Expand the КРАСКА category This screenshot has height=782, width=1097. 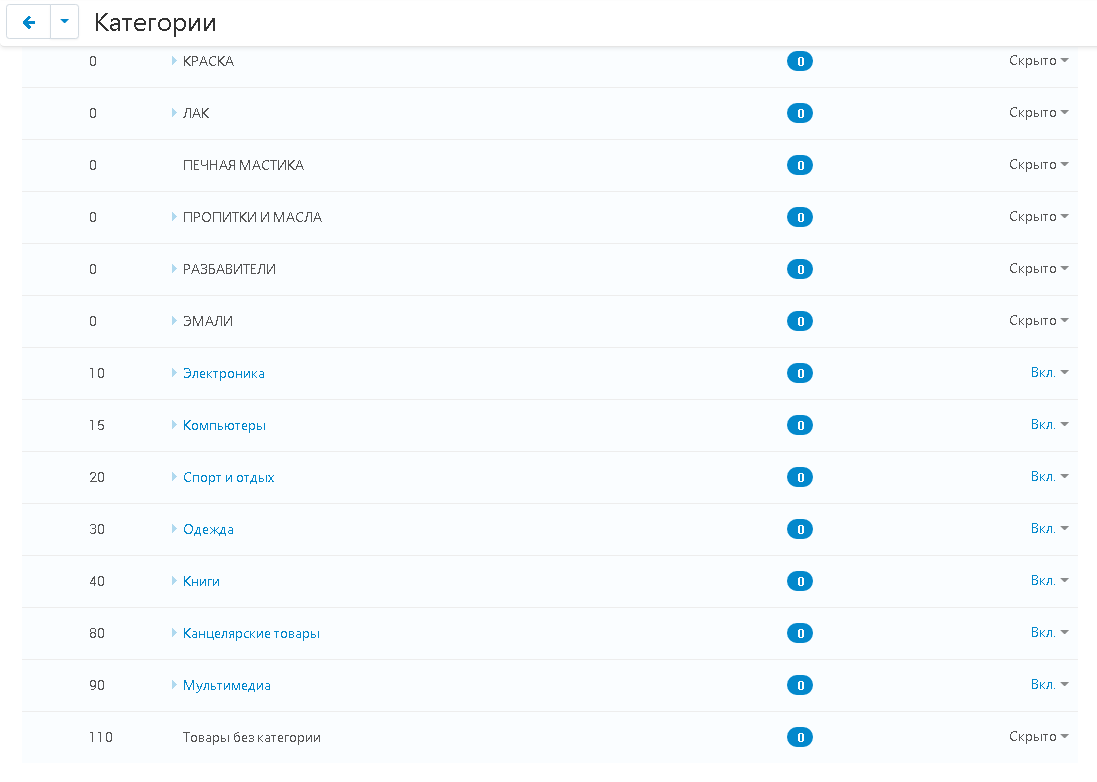pyautogui.click(x=174, y=61)
